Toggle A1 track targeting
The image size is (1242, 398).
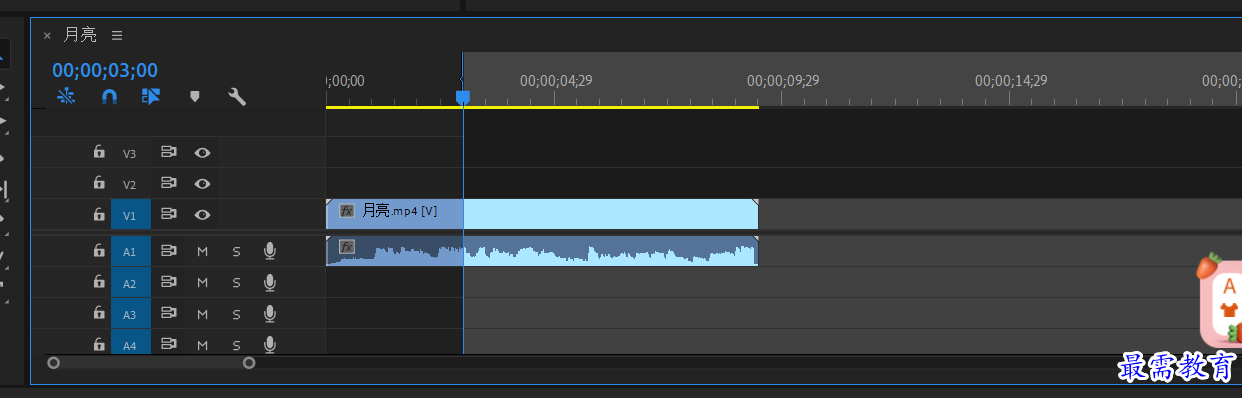[130, 252]
